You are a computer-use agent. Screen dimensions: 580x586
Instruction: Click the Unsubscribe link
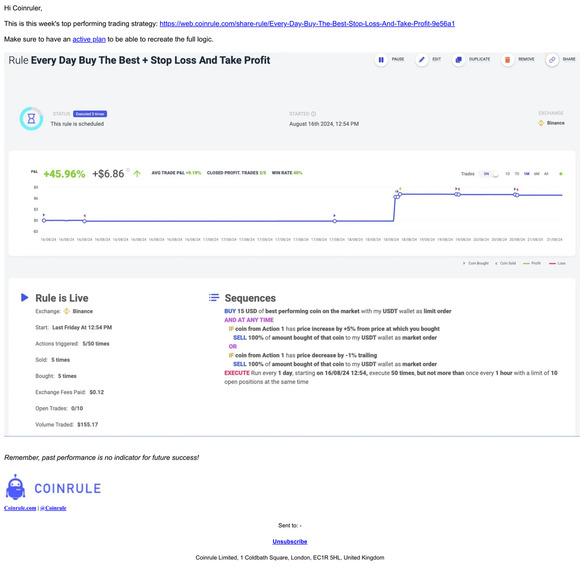(290, 542)
